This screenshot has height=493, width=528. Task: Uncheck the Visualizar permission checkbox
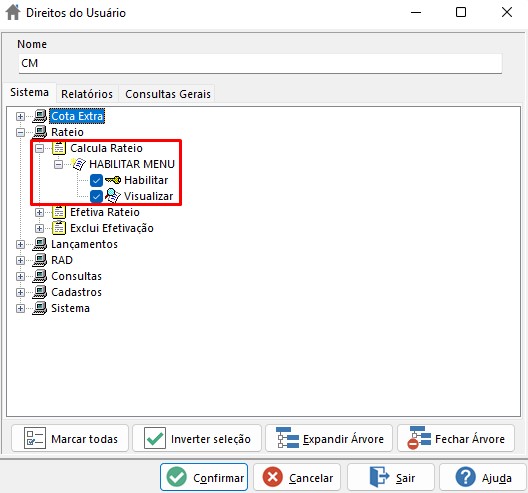click(96, 196)
